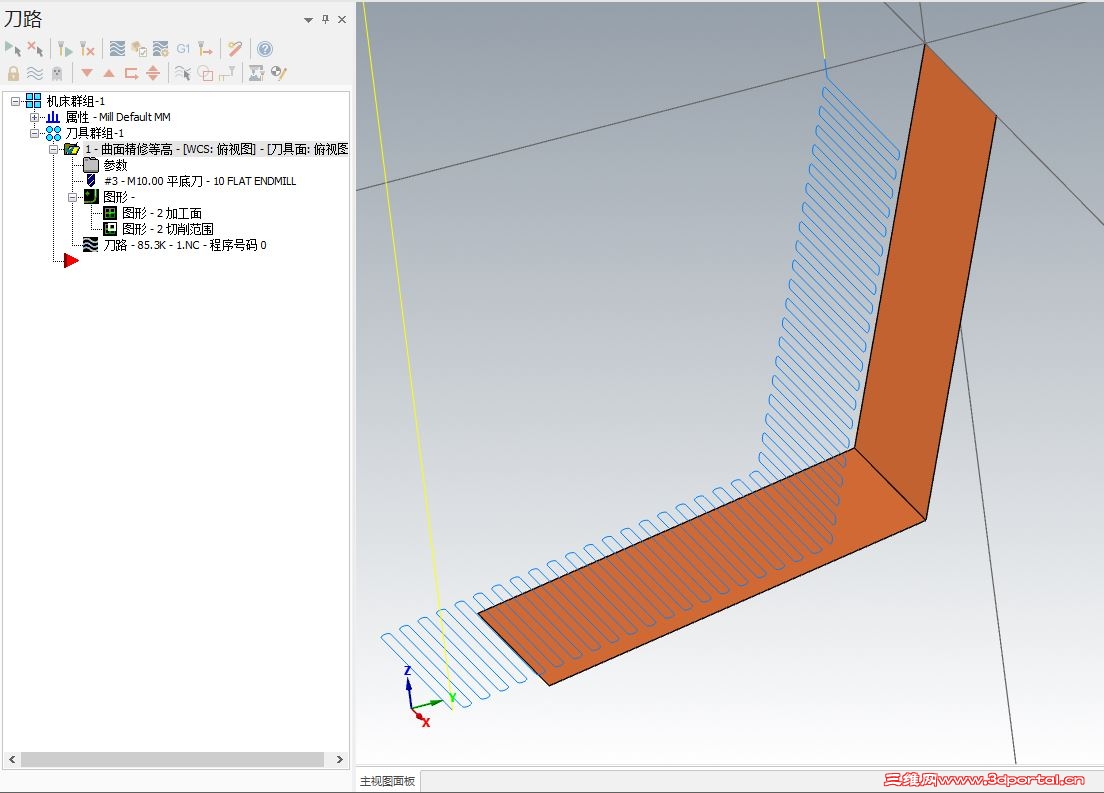Click the 刀路 - 85.3K - 1.NC toolpath icon

tap(90, 244)
